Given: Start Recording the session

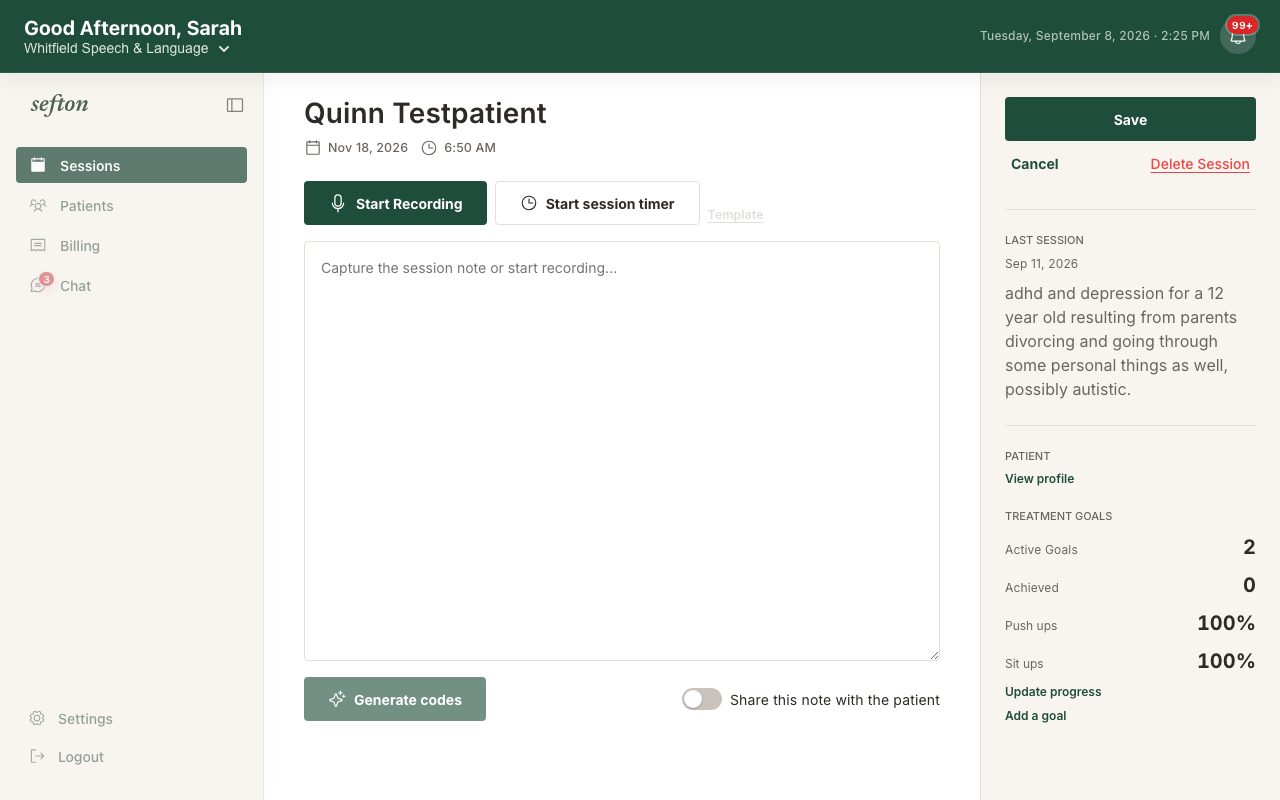Looking at the screenshot, I should point(395,203).
